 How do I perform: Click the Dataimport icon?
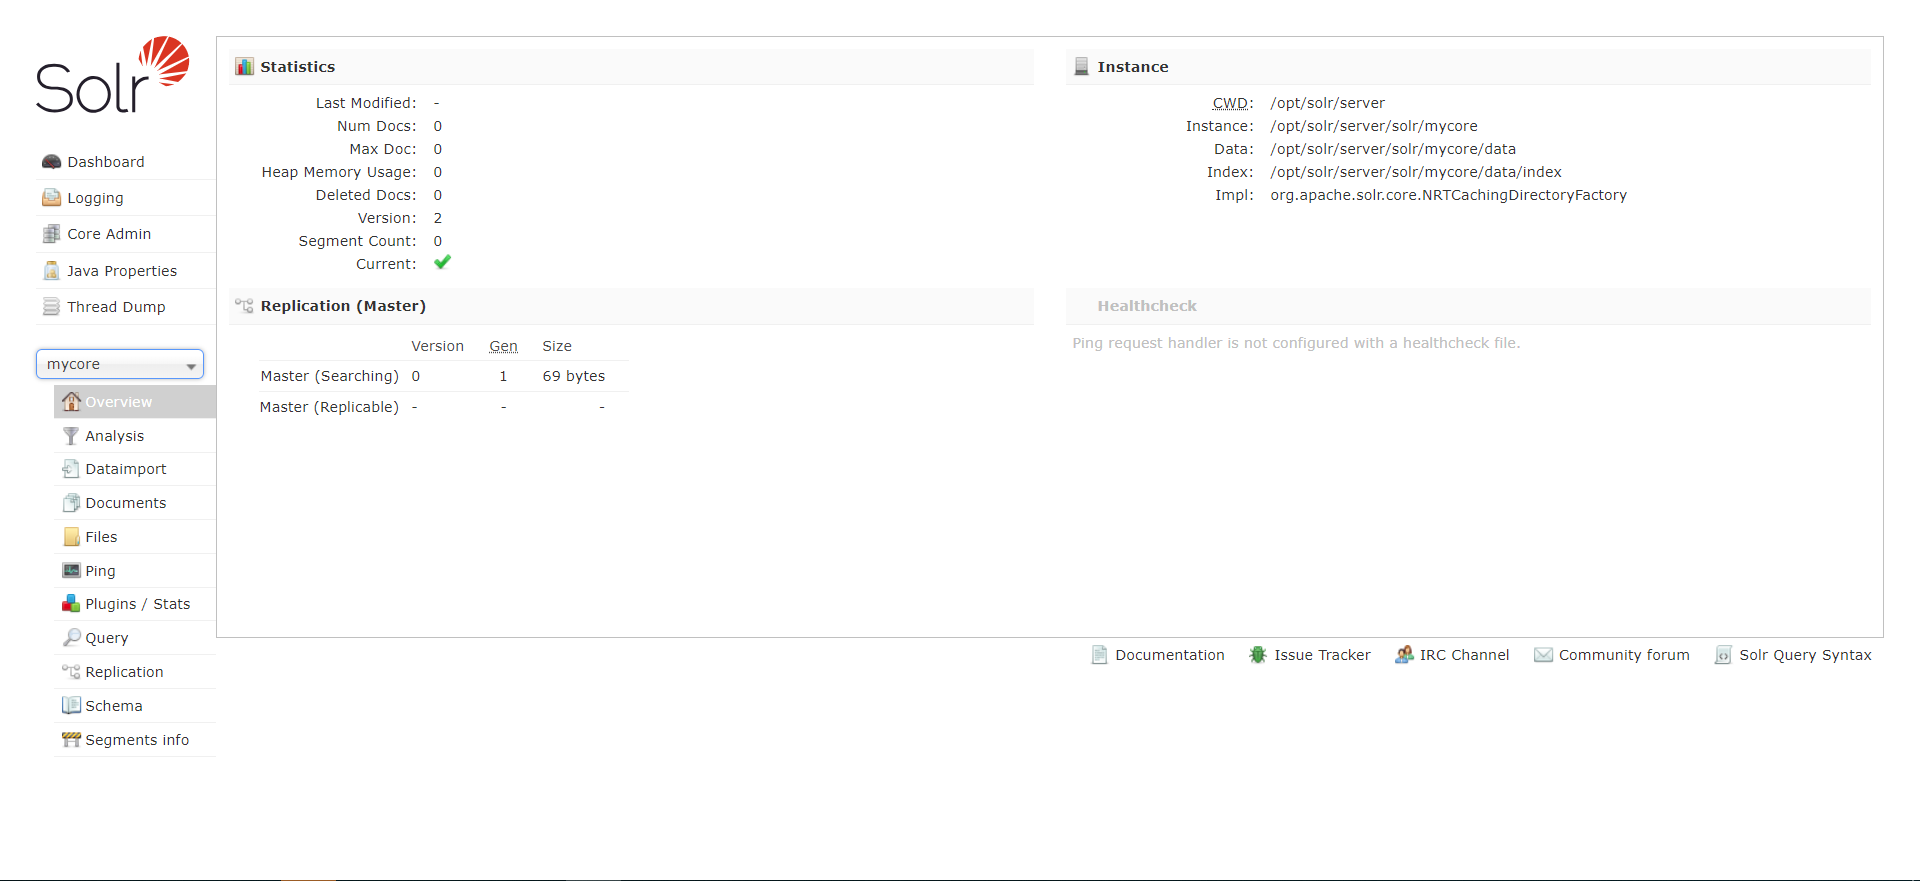(x=71, y=469)
